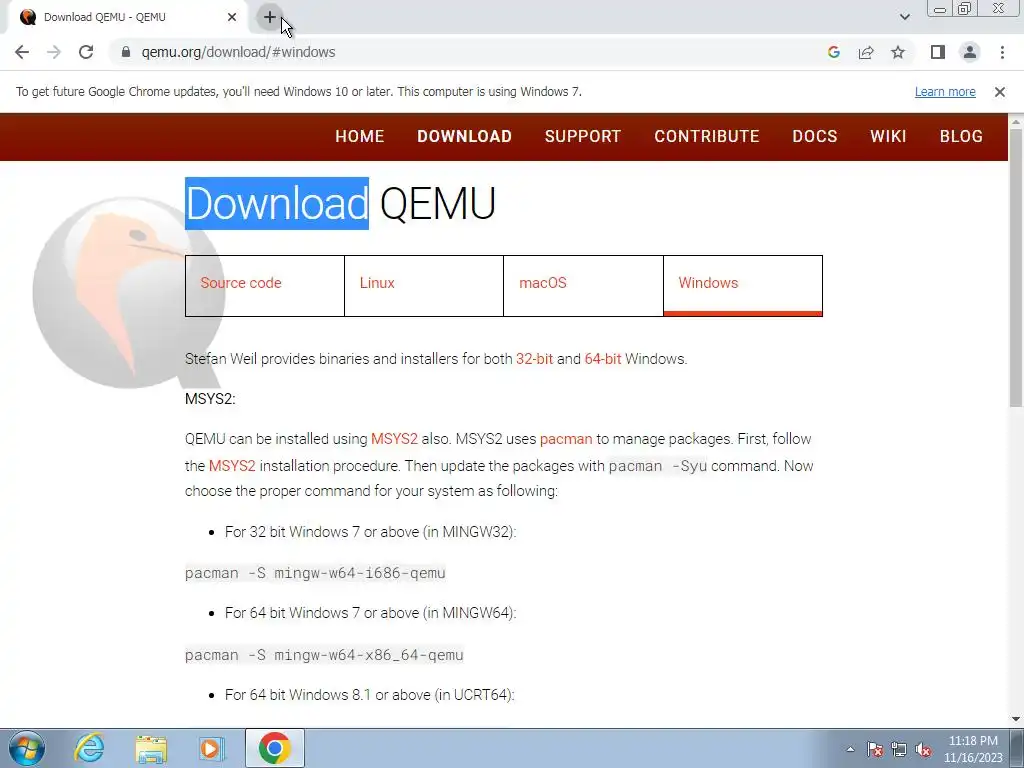Click the Google search icon in address bar
Screen dimensions: 1024x768
click(833, 52)
